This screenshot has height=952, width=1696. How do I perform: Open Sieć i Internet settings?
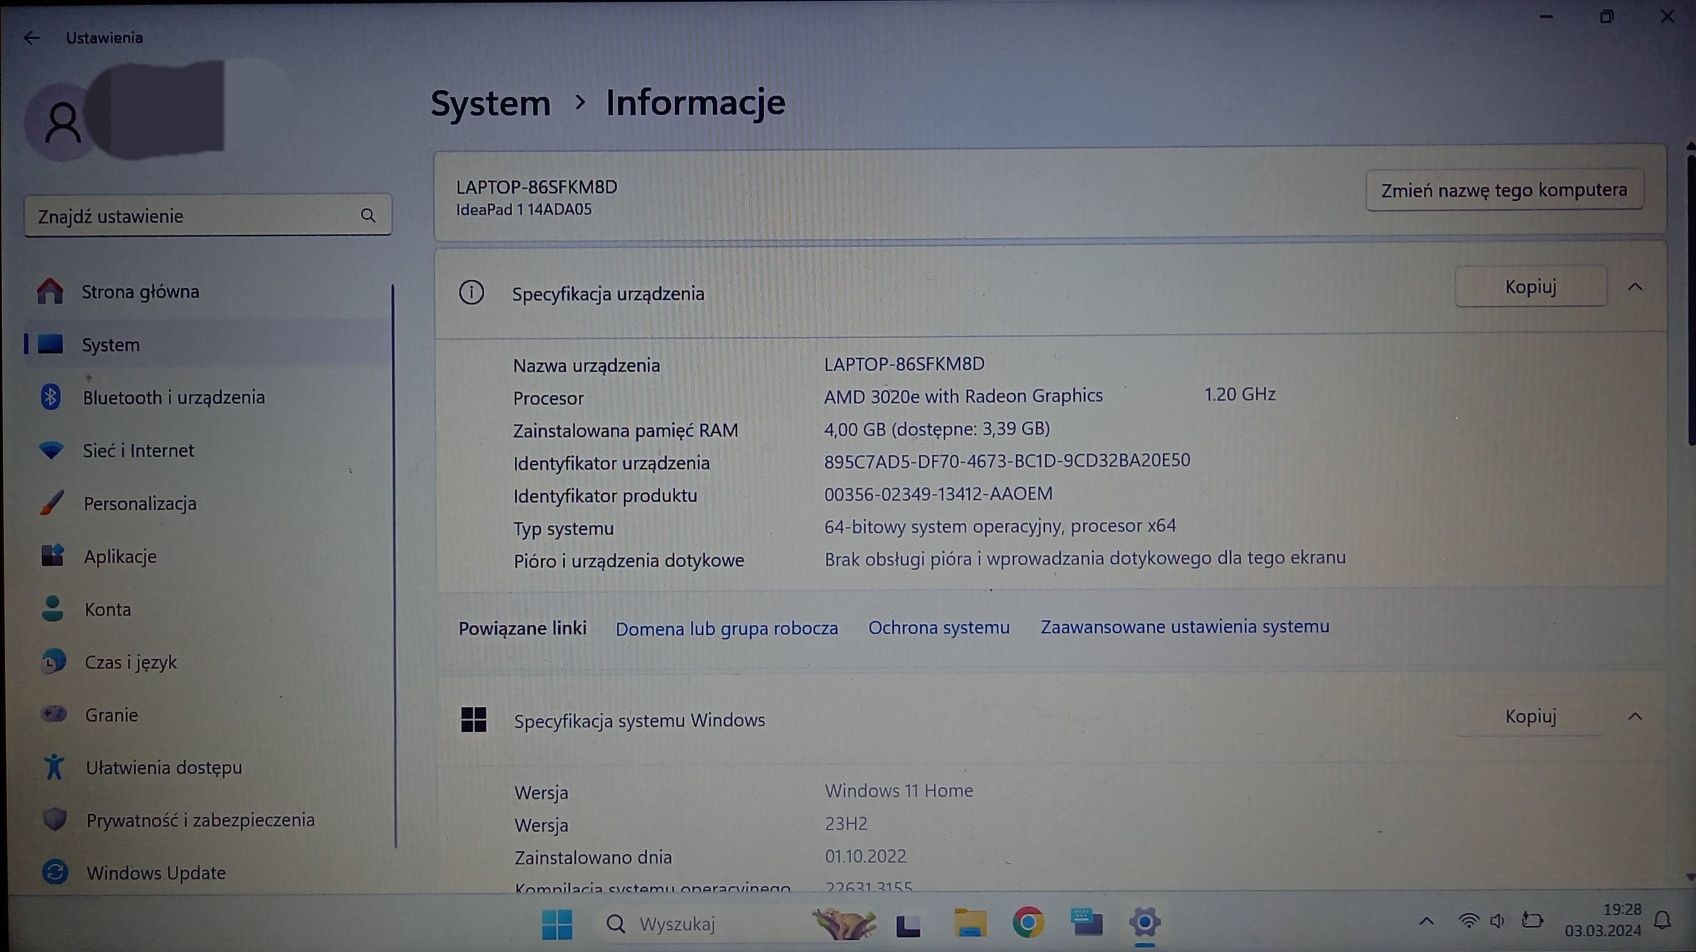[138, 450]
